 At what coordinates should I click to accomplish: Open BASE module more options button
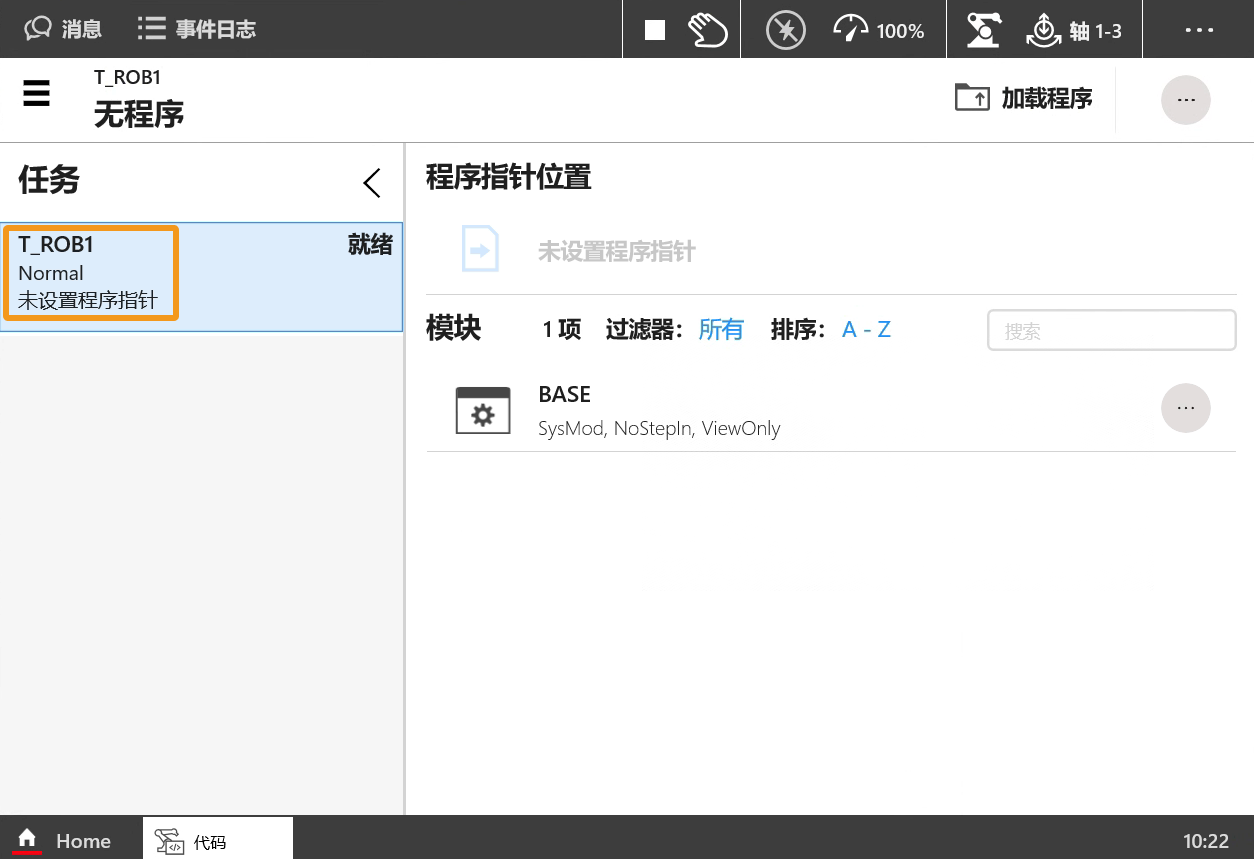[1185, 408]
